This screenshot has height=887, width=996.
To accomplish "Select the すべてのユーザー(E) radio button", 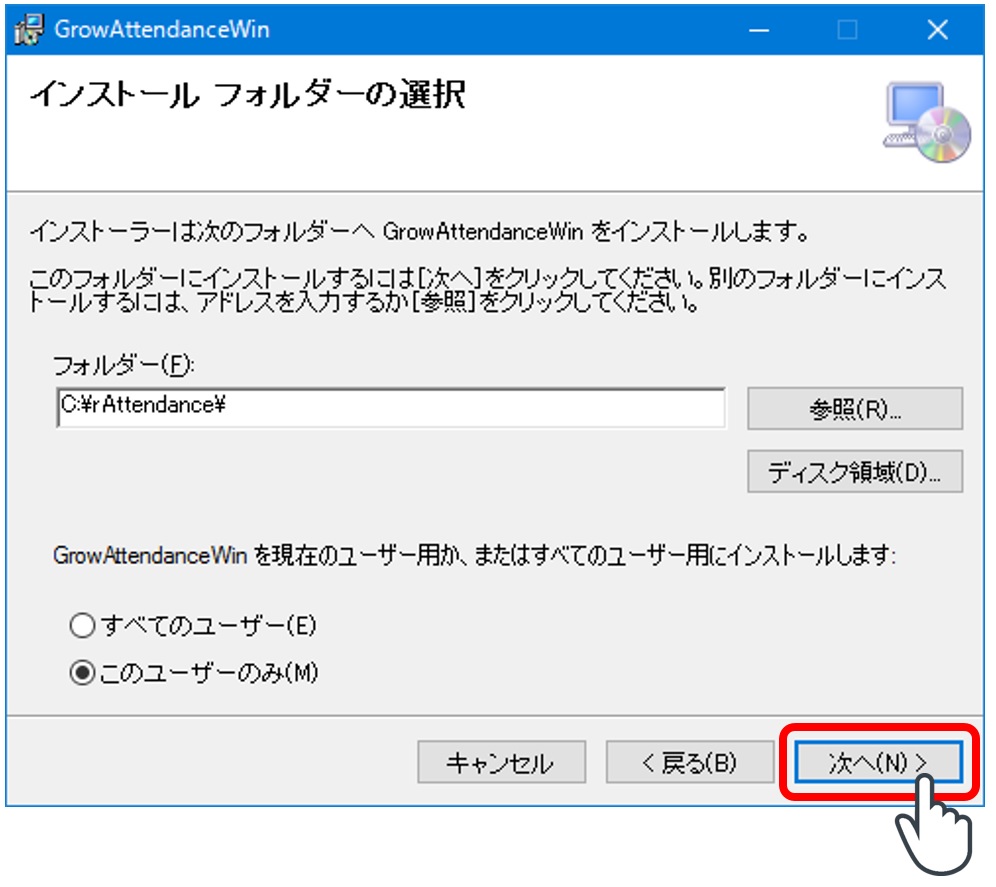I will click(81, 627).
